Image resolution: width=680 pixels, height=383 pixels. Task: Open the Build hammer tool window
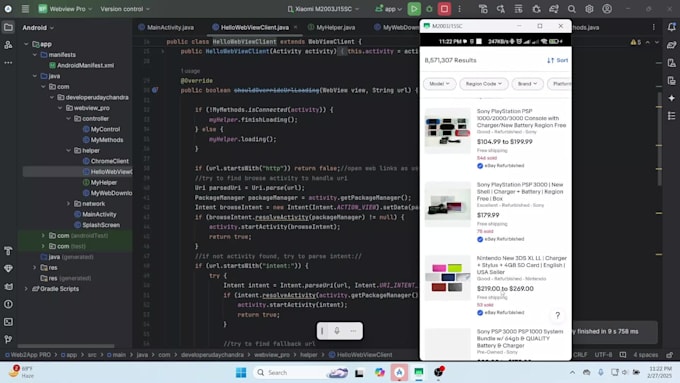pyautogui.click(x=8, y=251)
